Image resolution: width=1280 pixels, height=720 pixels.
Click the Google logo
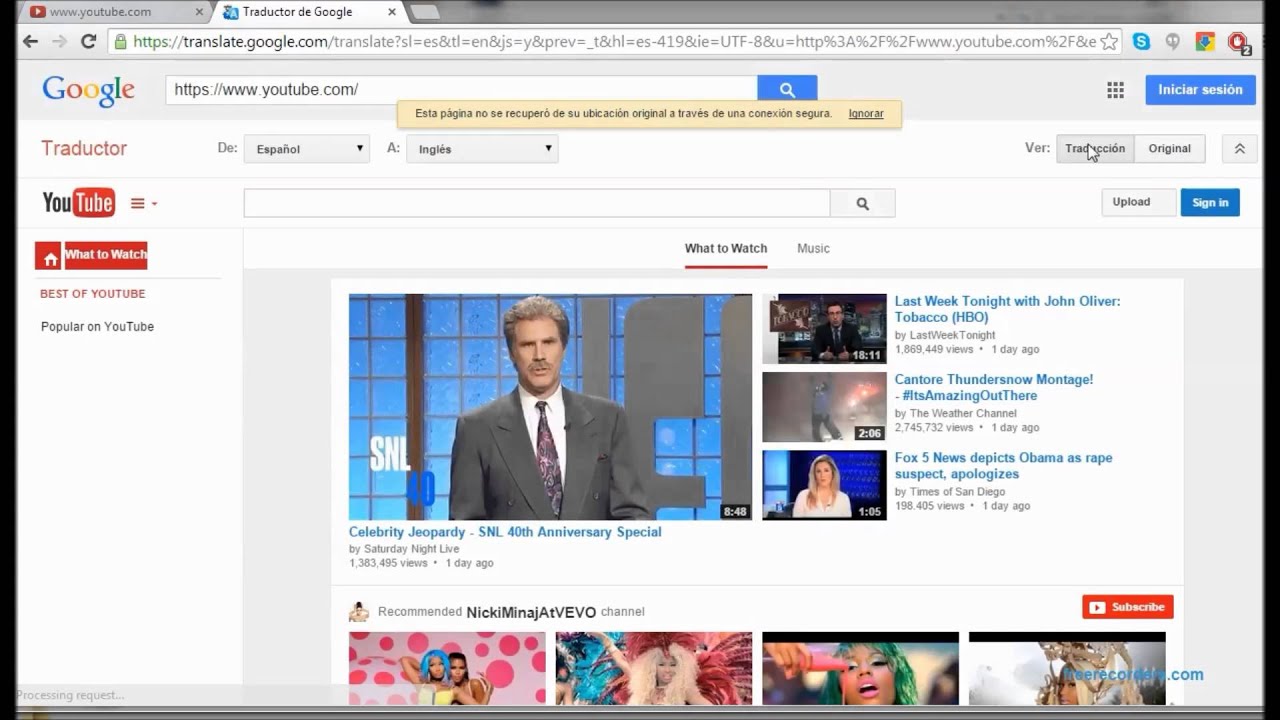coord(88,90)
